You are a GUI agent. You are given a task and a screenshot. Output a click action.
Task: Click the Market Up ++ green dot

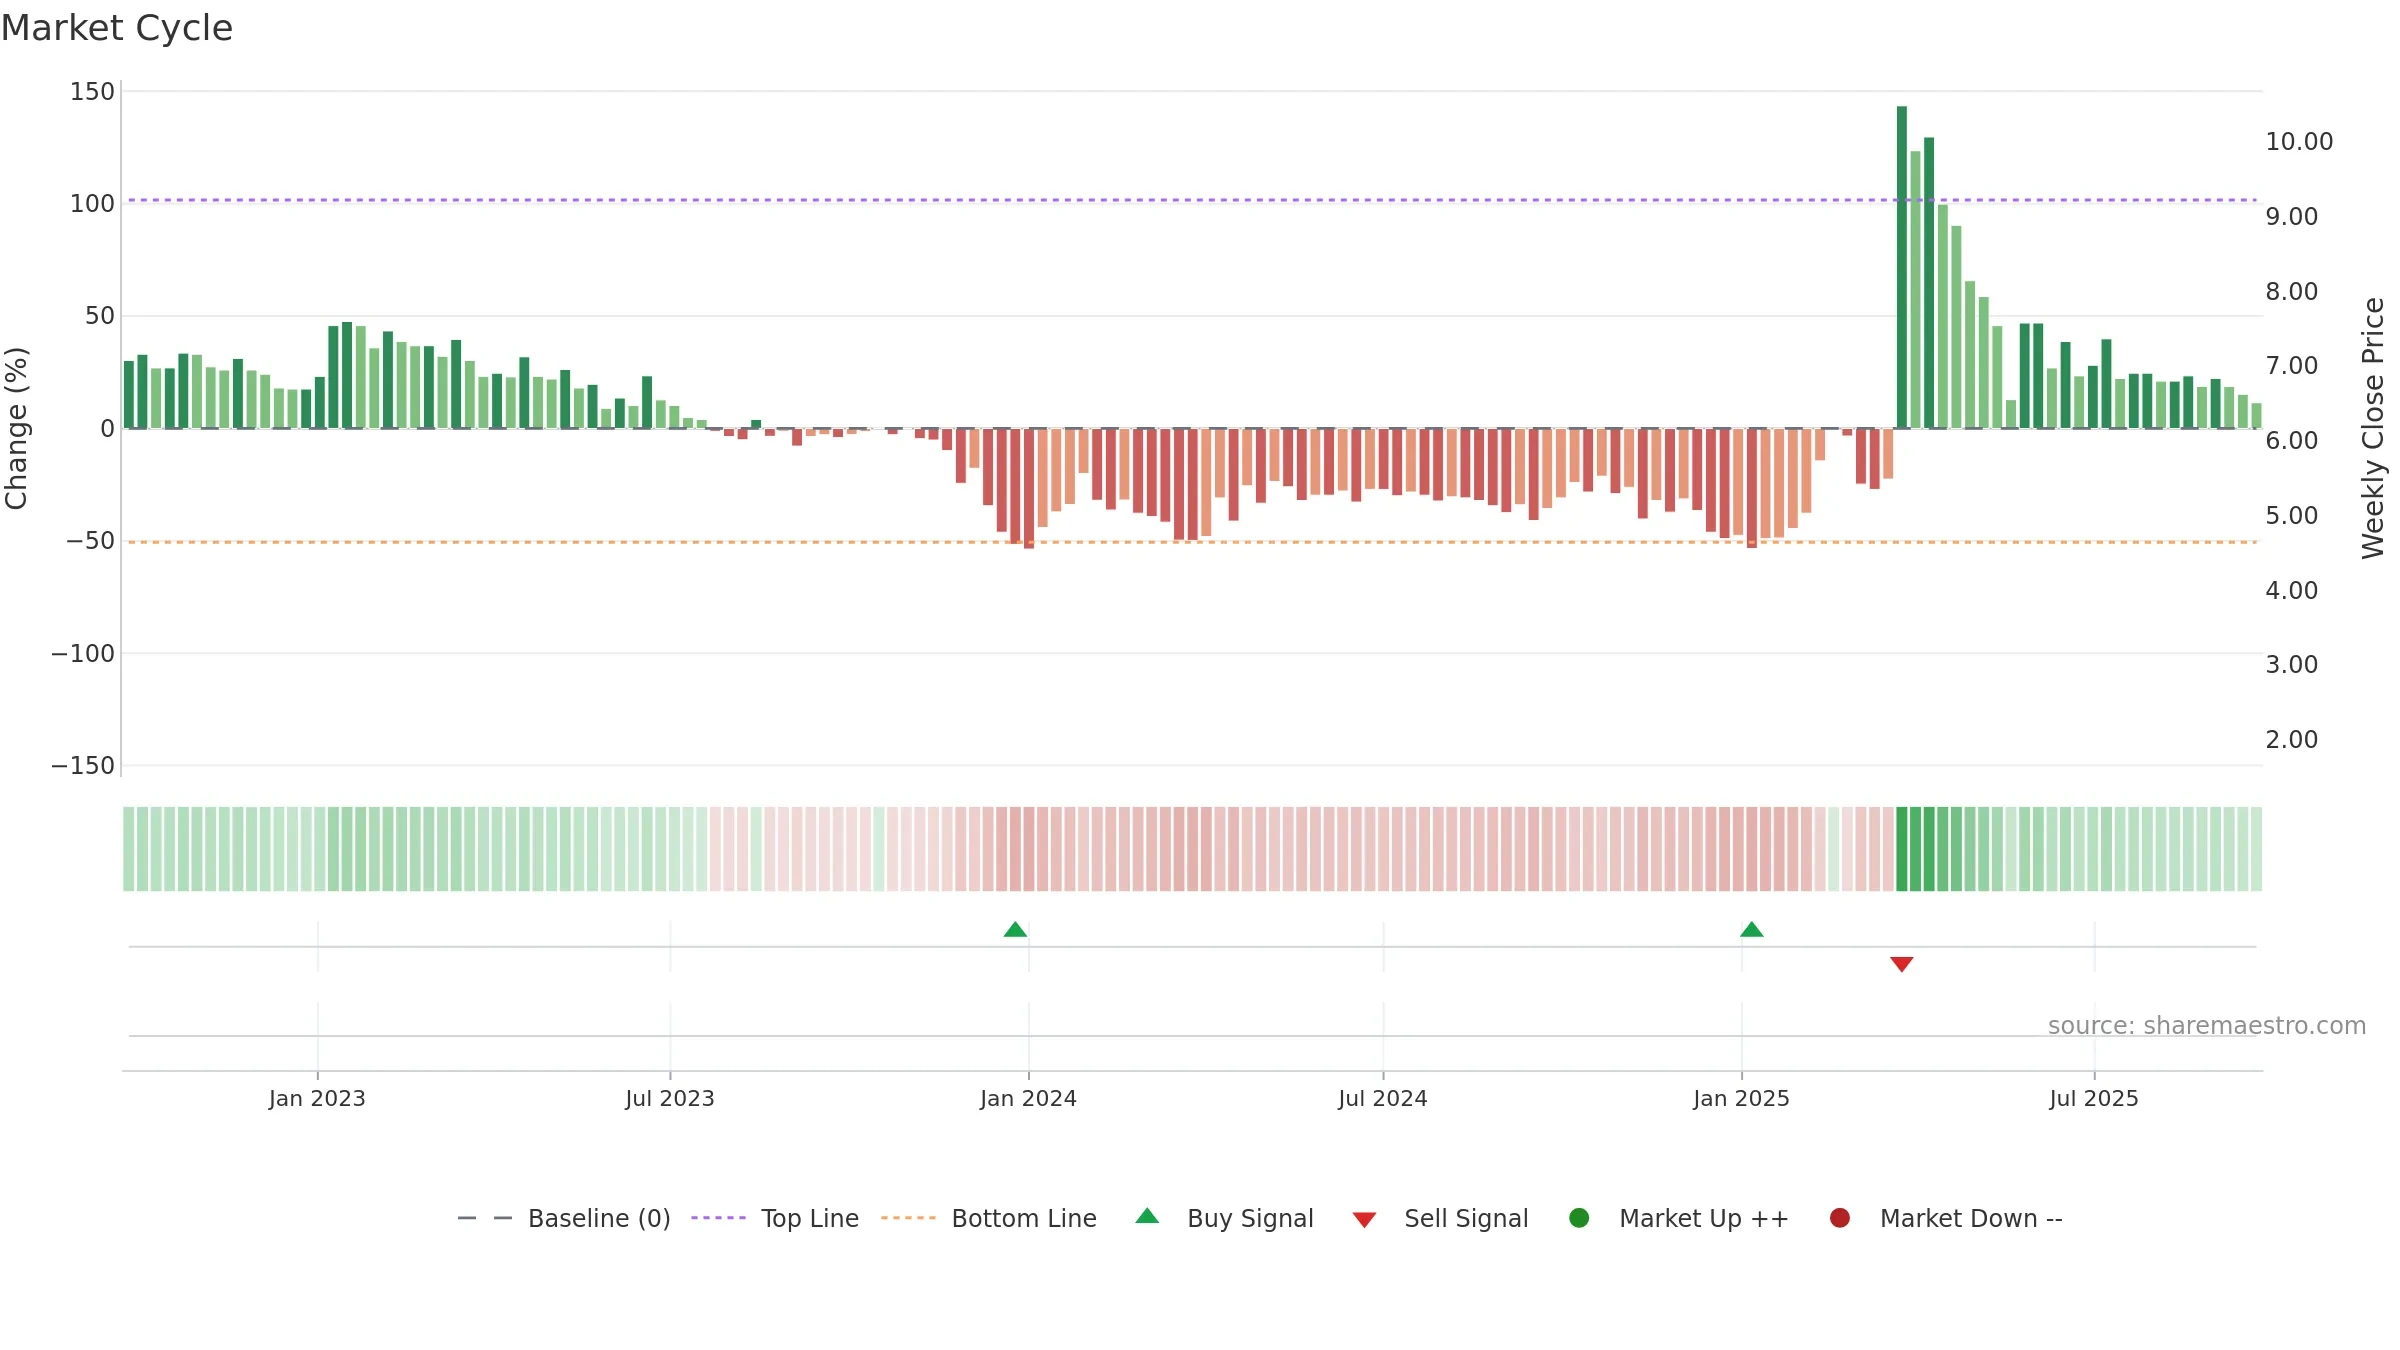tap(1579, 1218)
